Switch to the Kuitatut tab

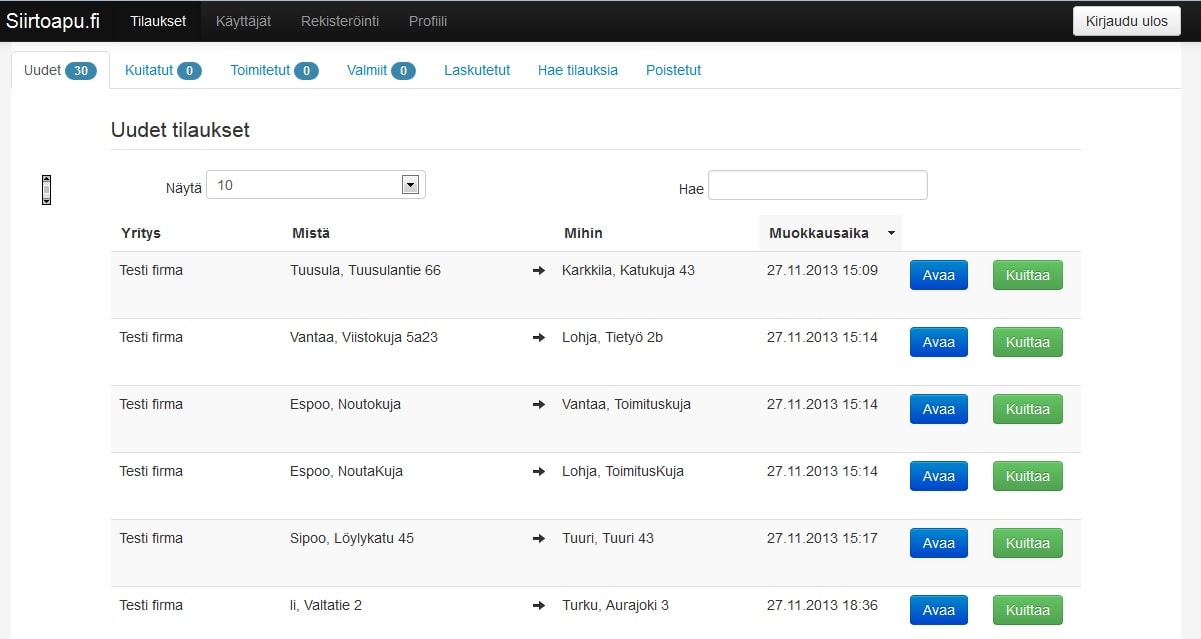pyautogui.click(x=163, y=70)
